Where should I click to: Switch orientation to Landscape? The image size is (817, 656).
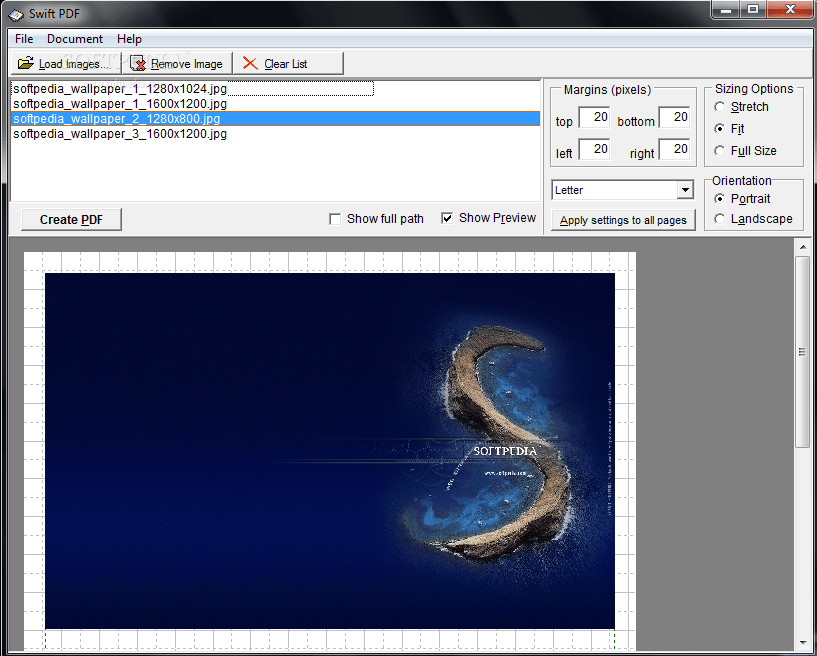[x=720, y=219]
